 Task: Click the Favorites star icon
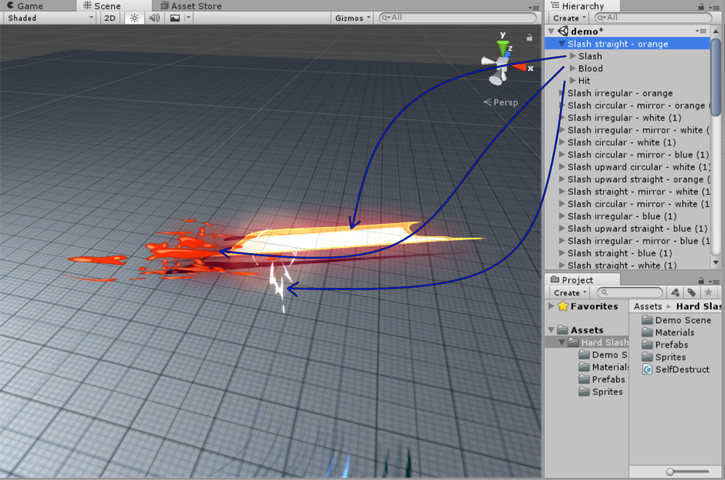click(563, 306)
